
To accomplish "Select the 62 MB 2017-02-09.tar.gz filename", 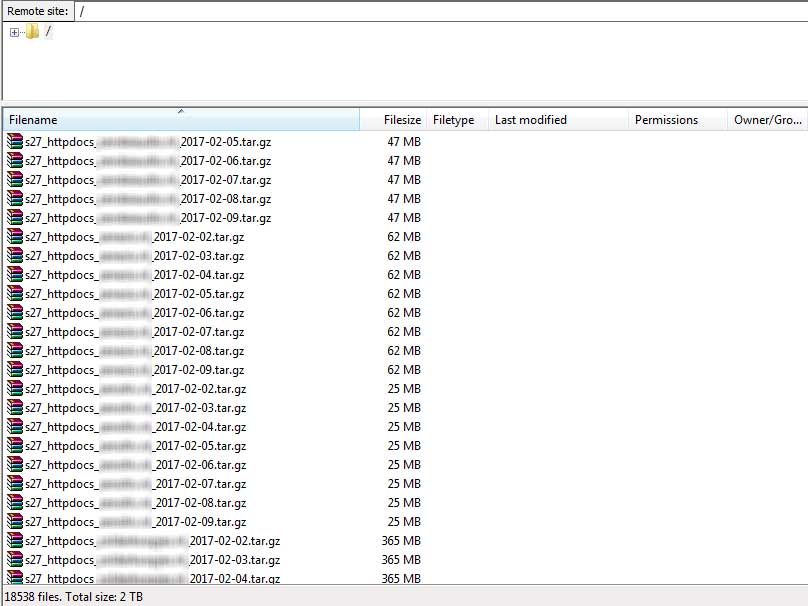I will [x=134, y=370].
